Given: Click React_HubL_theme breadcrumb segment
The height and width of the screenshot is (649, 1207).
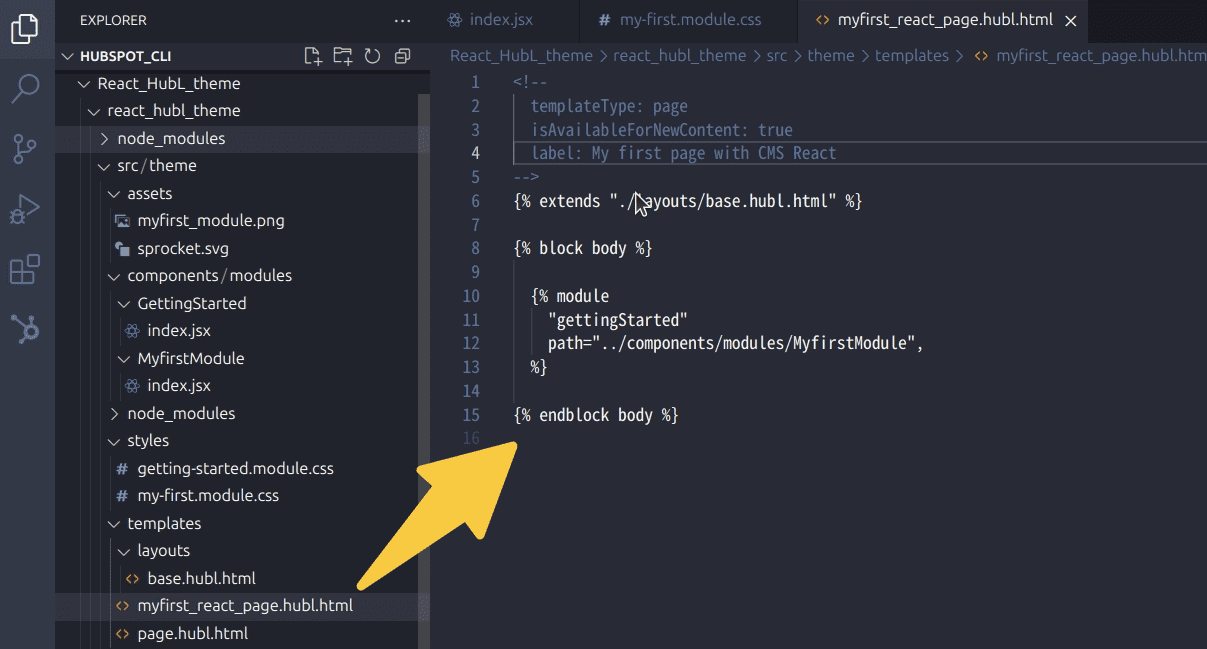Looking at the screenshot, I should (521, 56).
